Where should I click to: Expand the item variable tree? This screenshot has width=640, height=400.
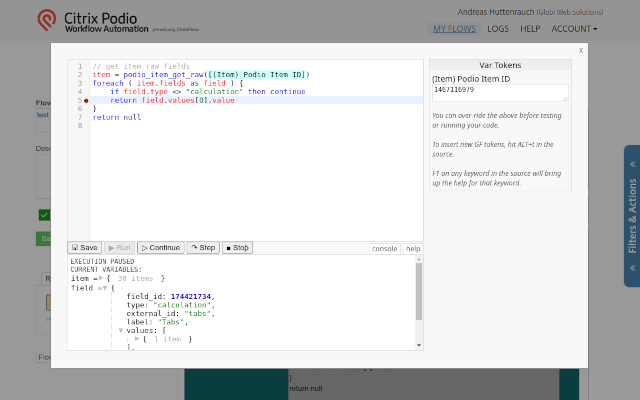(x=102, y=278)
